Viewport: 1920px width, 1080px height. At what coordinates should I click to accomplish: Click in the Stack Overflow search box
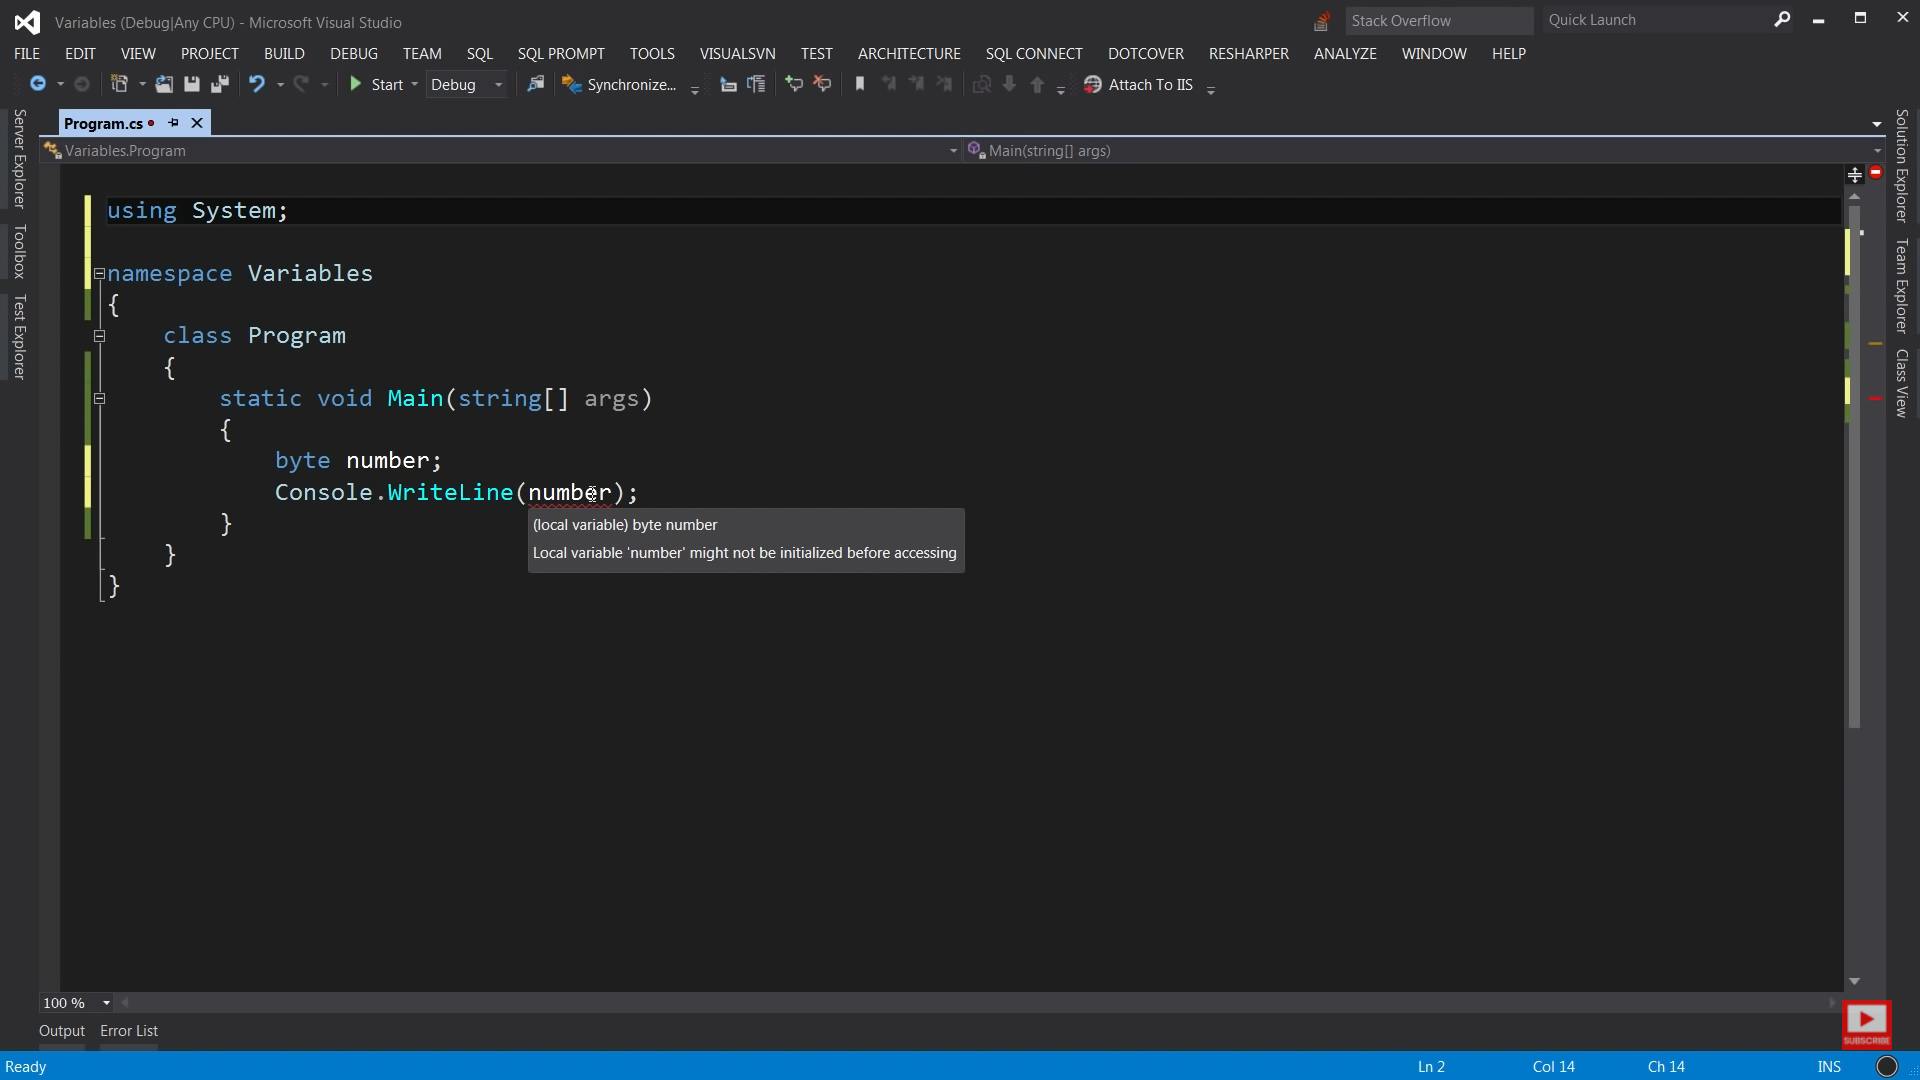click(1438, 20)
